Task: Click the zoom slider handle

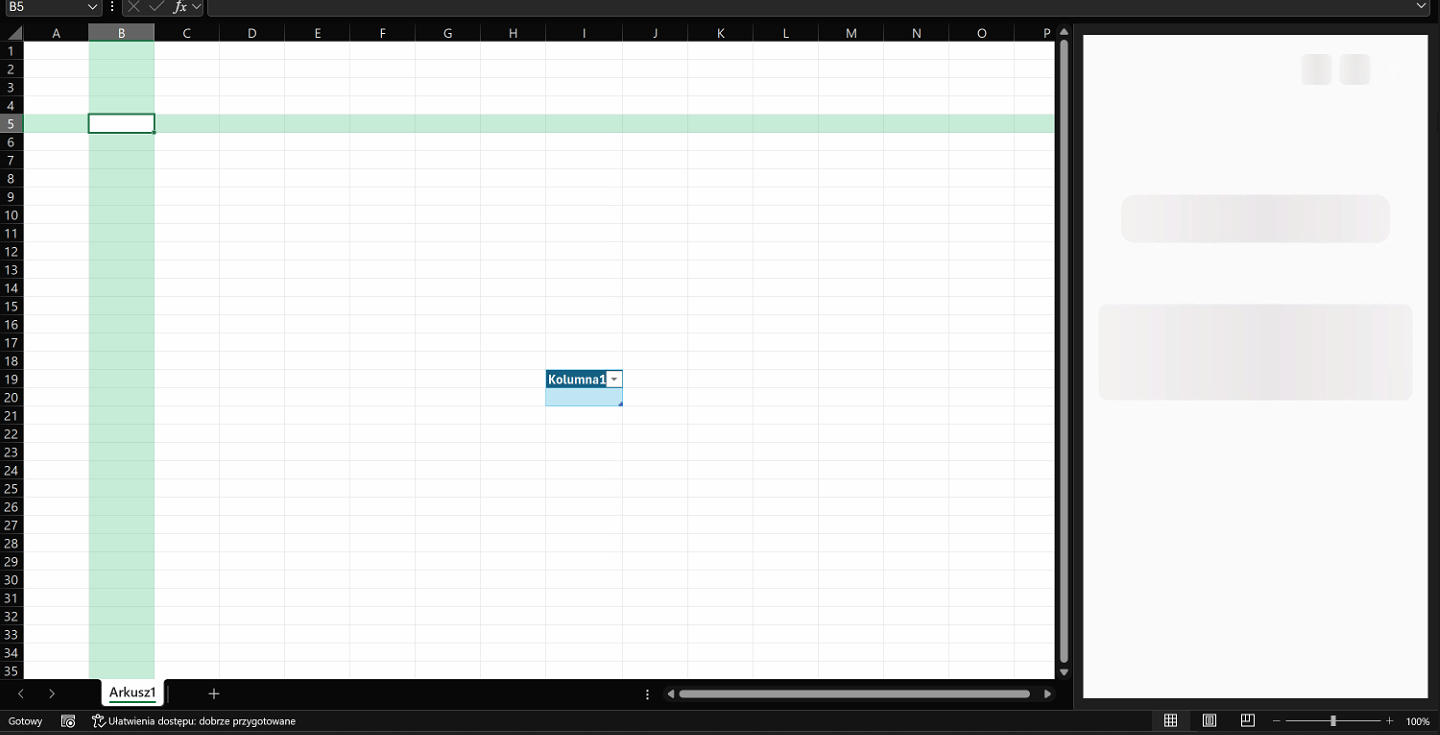Action: 1333,721
